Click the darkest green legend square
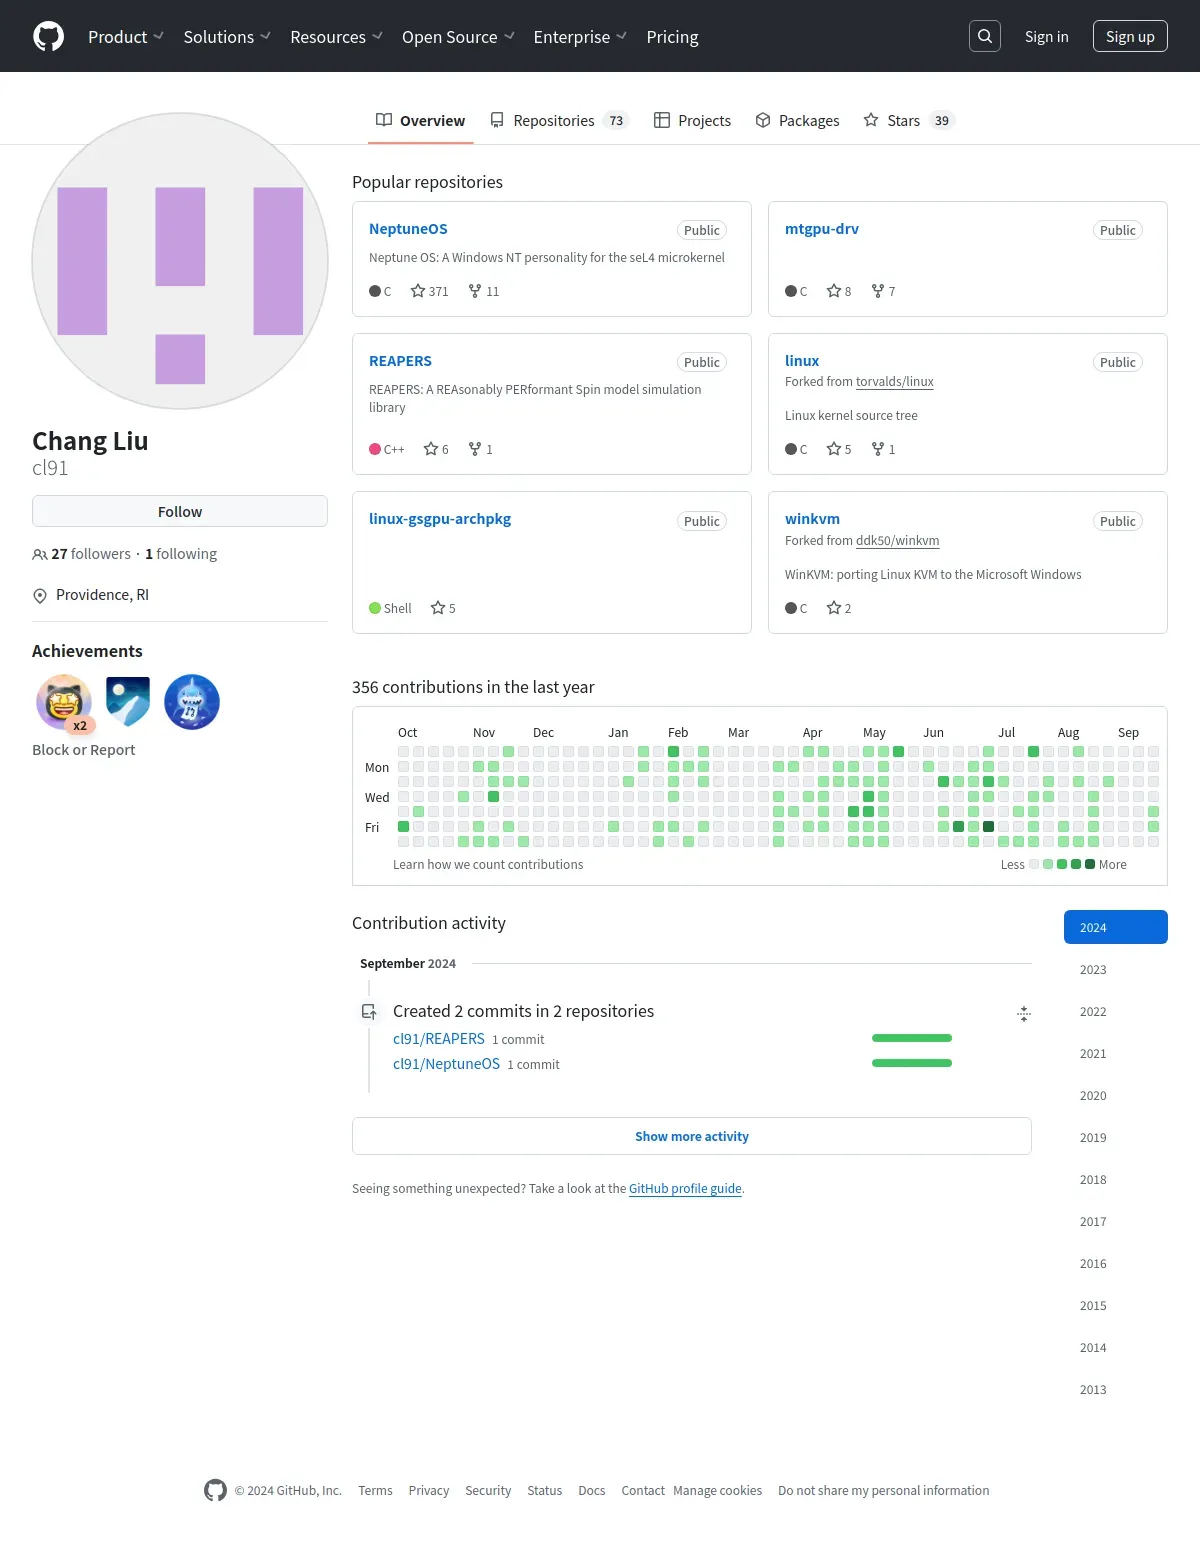The image size is (1200, 1543). (x=1090, y=864)
